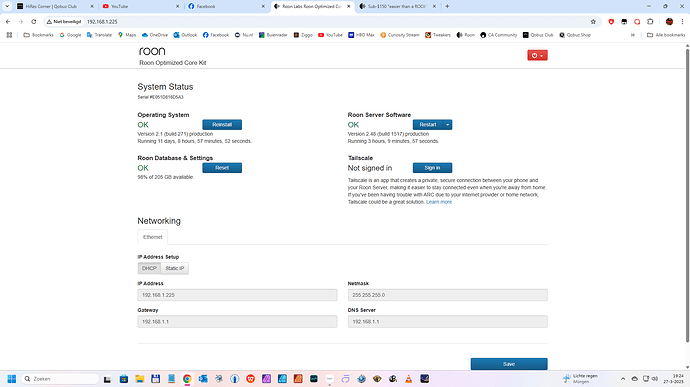
Task: Open the Roon bookmark
Action: pyautogui.click(x=466, y=35)
